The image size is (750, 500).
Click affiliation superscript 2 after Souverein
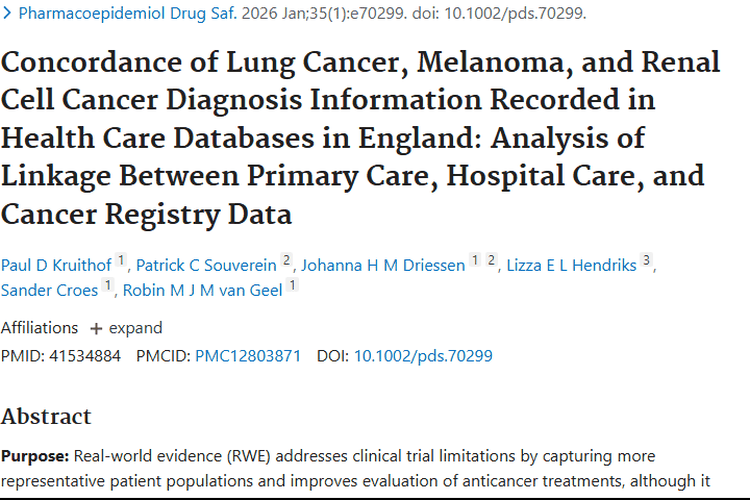286,262
